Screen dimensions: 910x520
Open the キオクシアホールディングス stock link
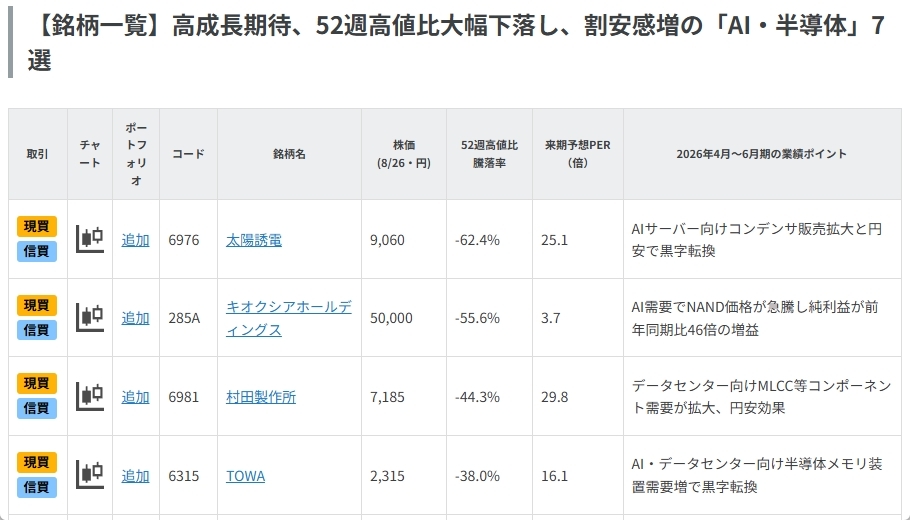click(x=288, y=318)
